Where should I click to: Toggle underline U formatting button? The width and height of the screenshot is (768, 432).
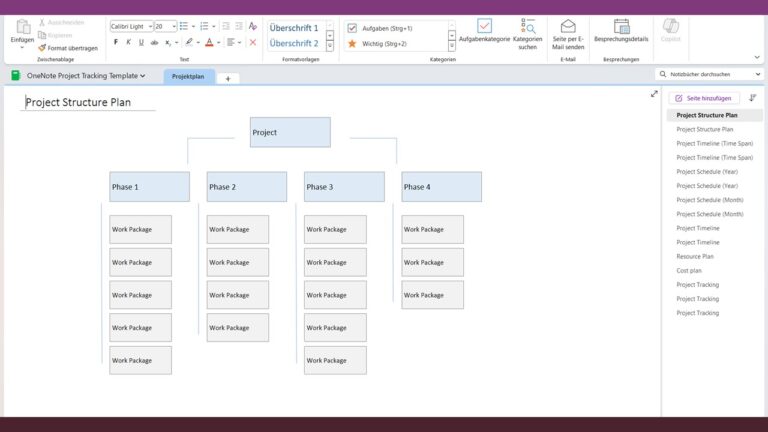pyautogui.click(x=141, y=43)
